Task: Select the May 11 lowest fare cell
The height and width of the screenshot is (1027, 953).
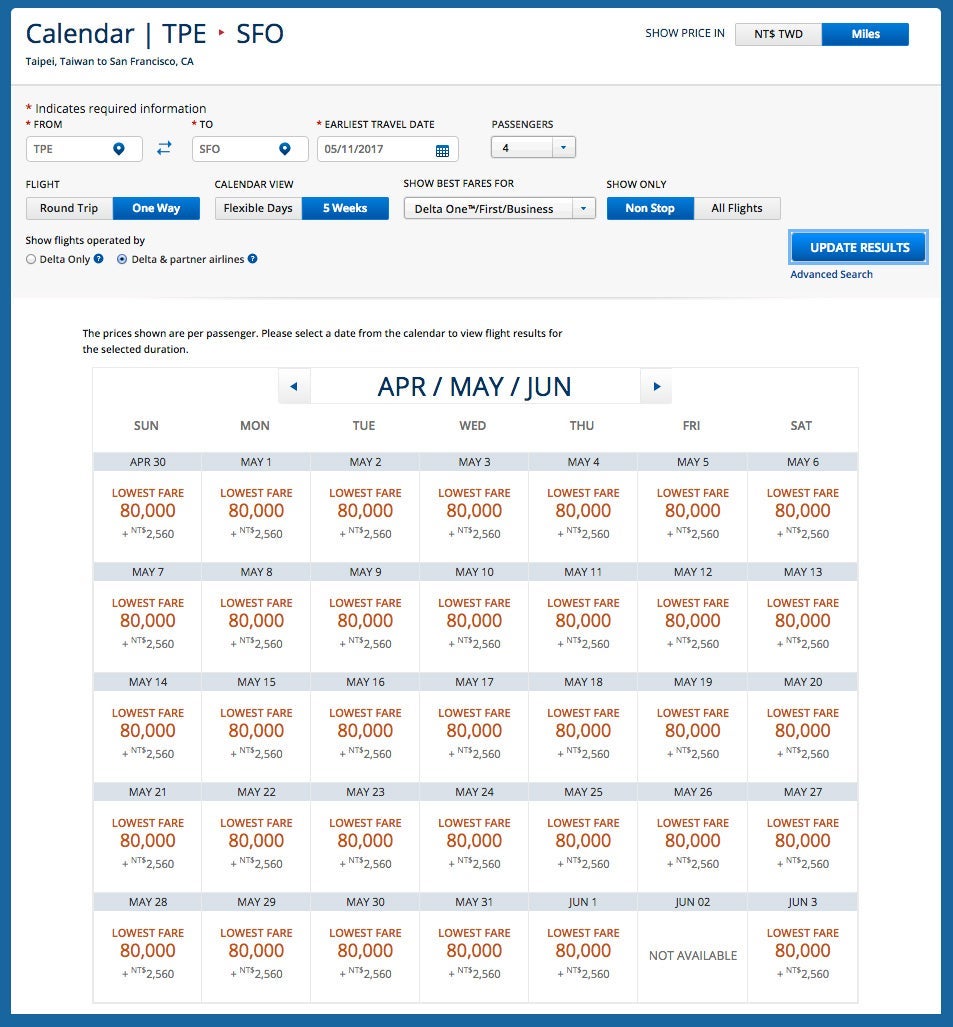Action: click(x=583, y=621)
